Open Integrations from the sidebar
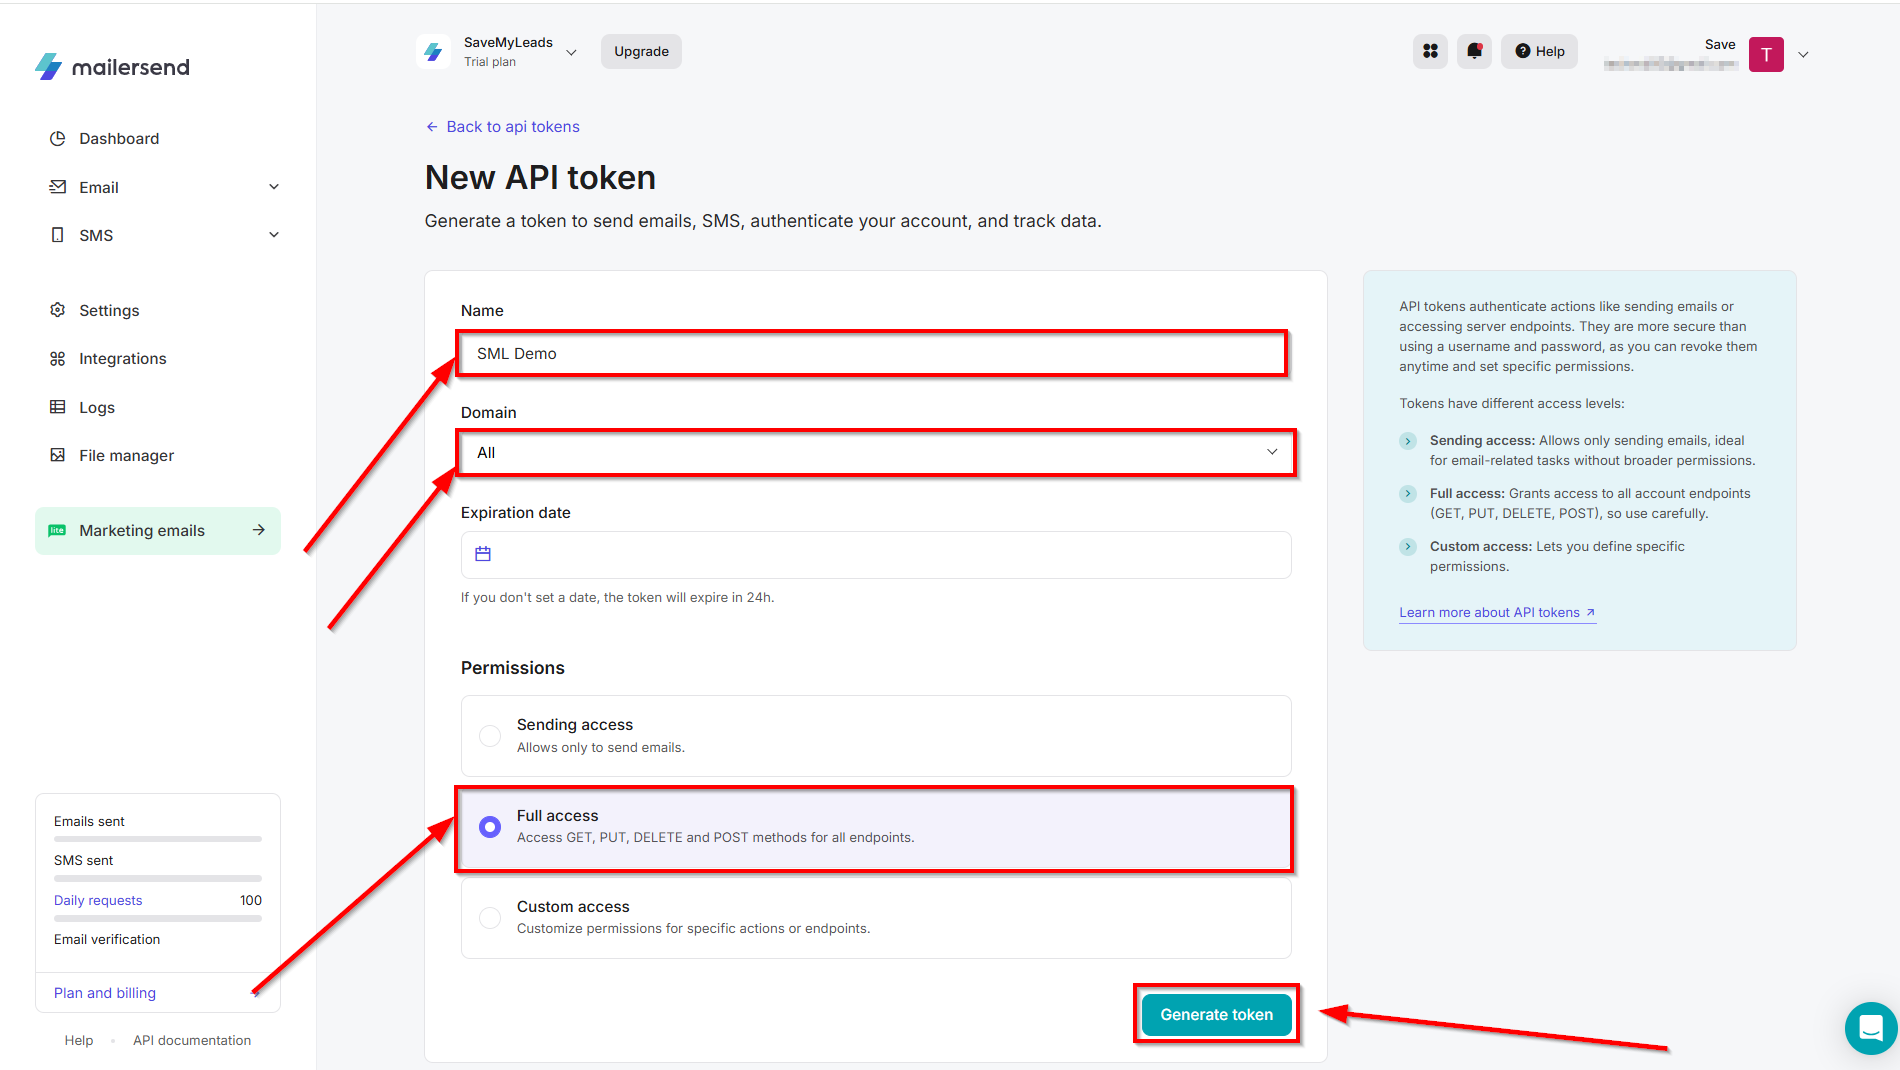Viewport: 1900px width, 1070px height. [x=122, y=359]
